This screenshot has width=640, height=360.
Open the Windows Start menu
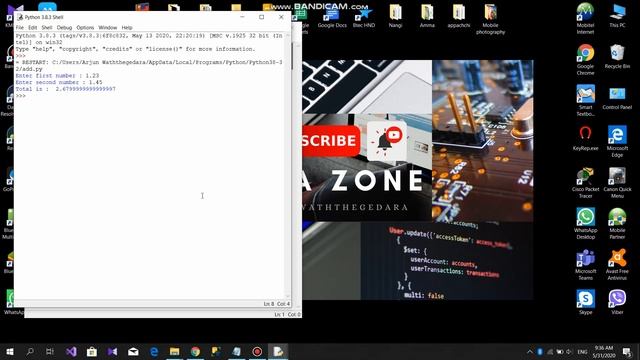10,351
